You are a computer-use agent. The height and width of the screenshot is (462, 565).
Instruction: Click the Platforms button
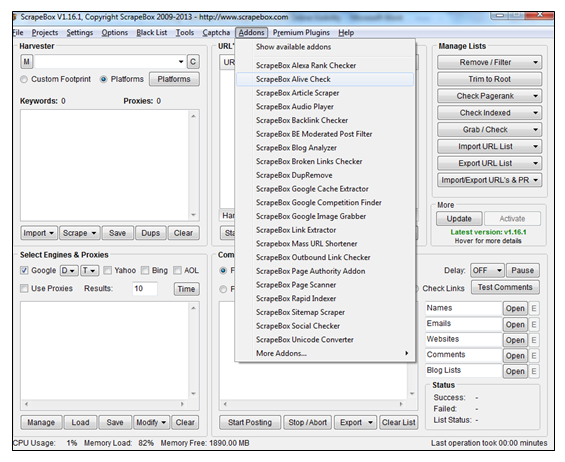pos(174,79)
